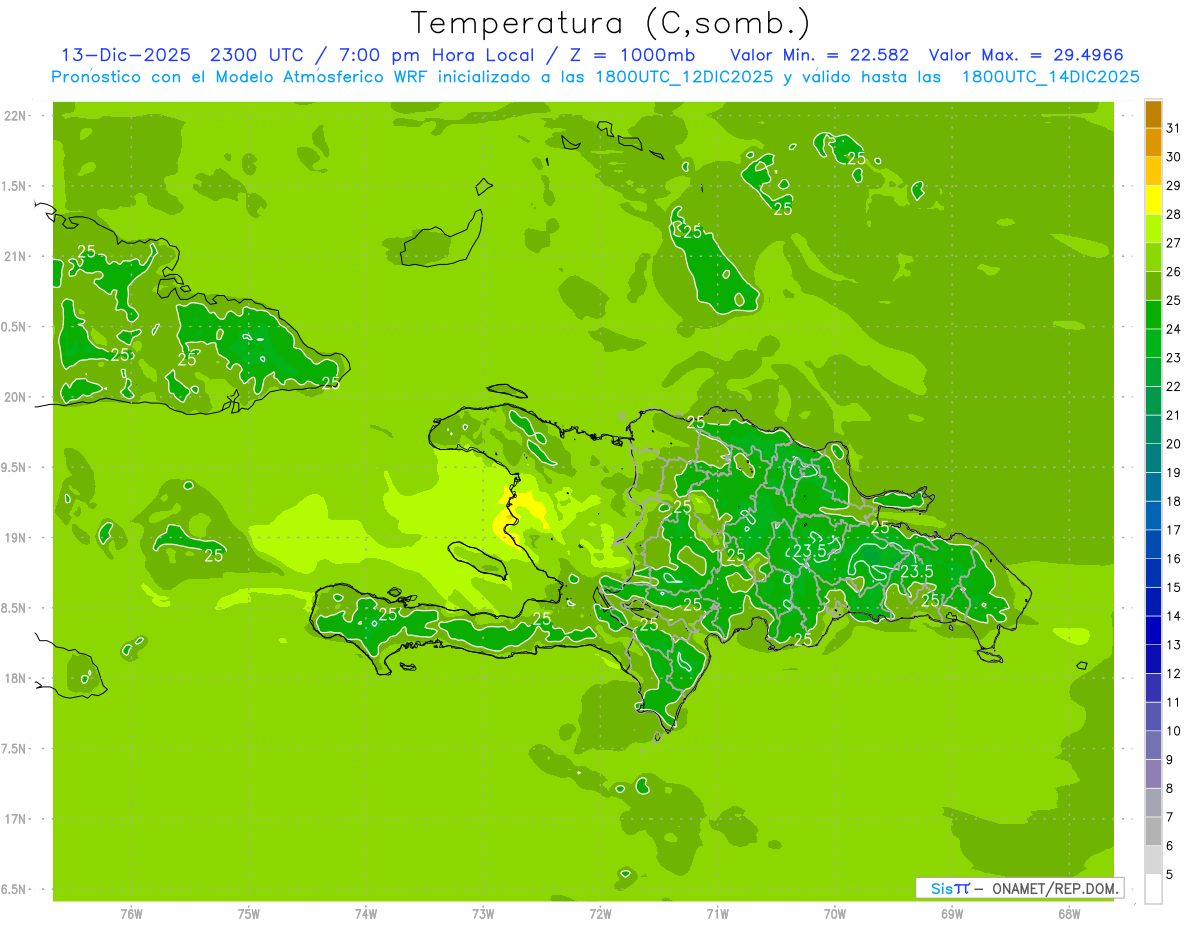1200x927 pixels.
Task: Click the legend value "28"
Action: point(1173,214)
